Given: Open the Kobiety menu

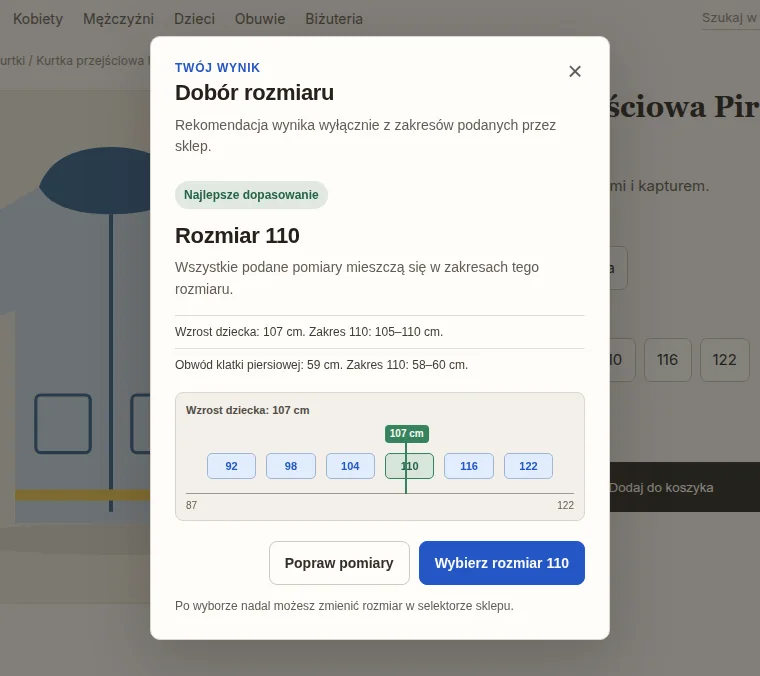Looking at the screenshot, I should pos(38,19).
